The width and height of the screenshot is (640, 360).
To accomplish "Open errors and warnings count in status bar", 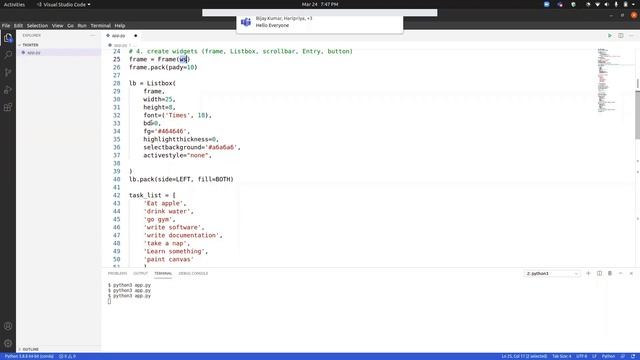I will [x=67, y=356].
